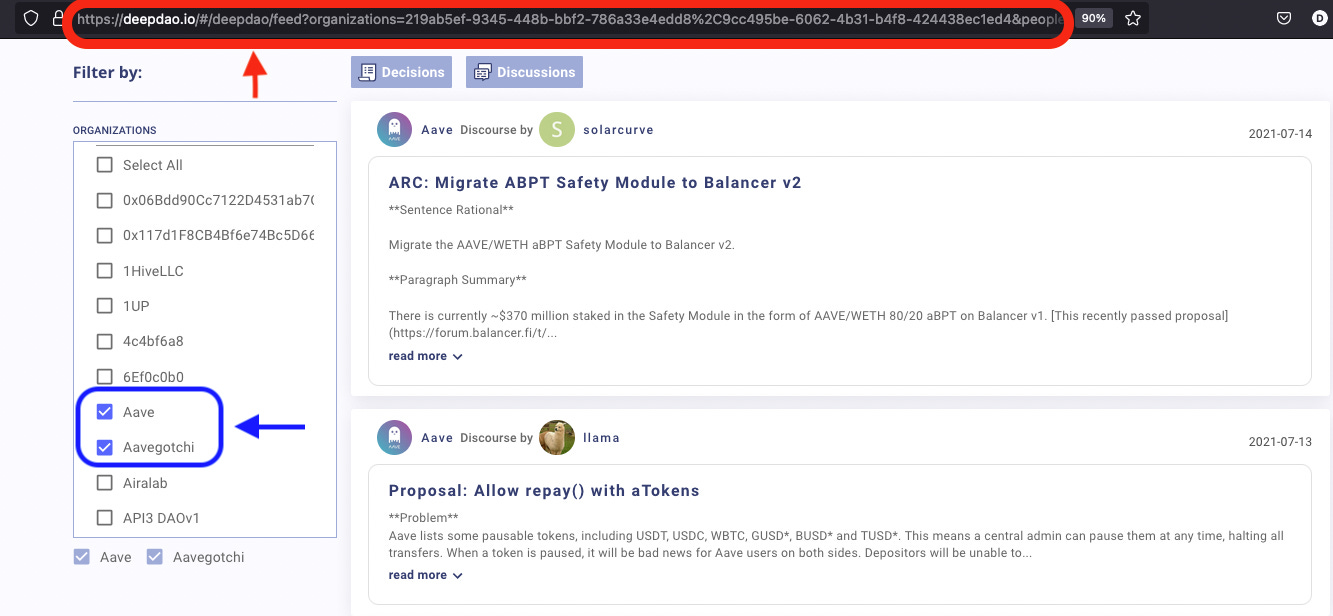Click the Decisions document icon
Image resolution: width=1333 pixels, height=616 pixels.
367,72
